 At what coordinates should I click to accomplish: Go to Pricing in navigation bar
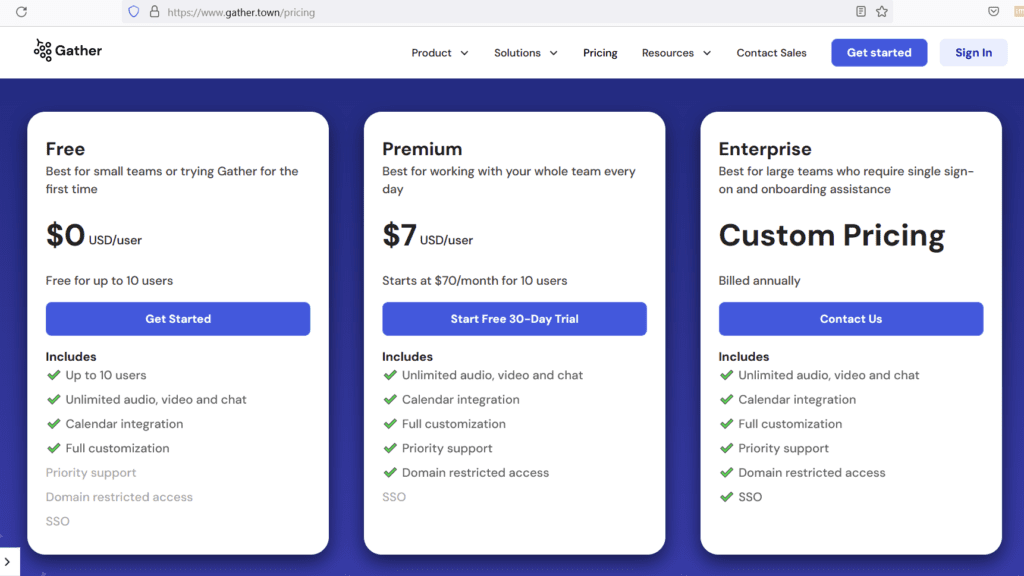(x=600, y=53)
